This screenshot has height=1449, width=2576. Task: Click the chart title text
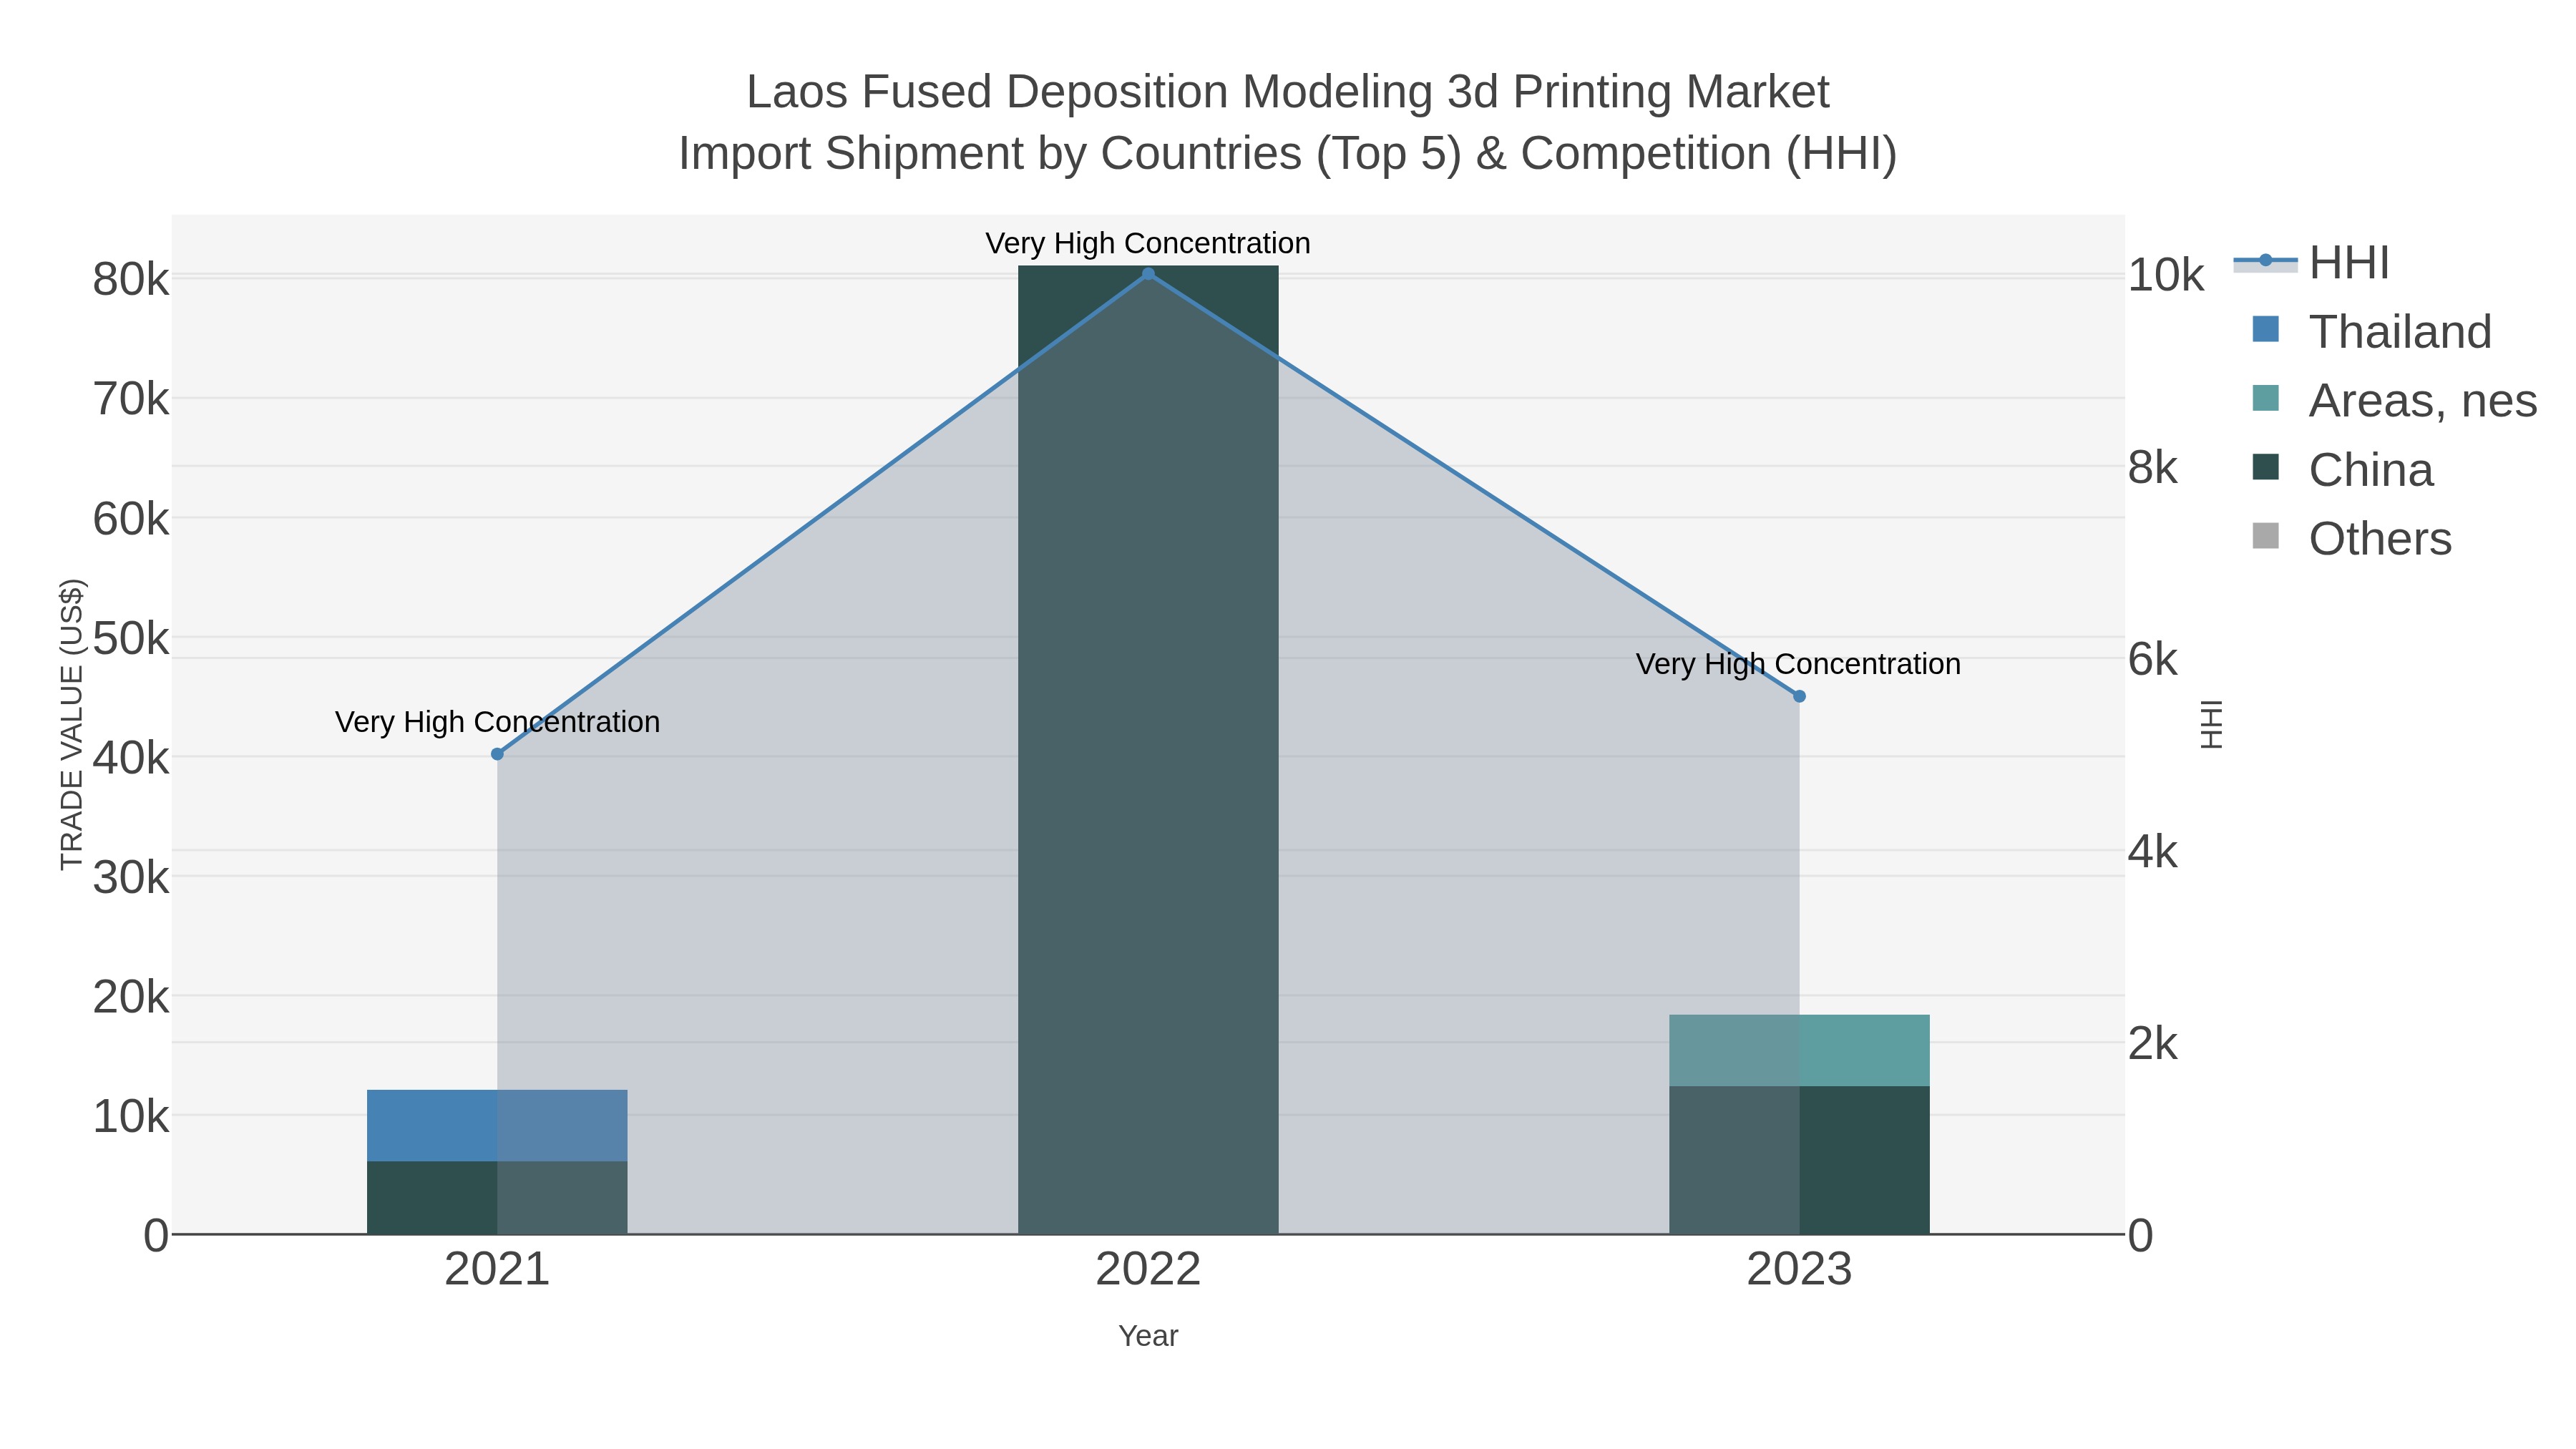tap(1288, 122)
